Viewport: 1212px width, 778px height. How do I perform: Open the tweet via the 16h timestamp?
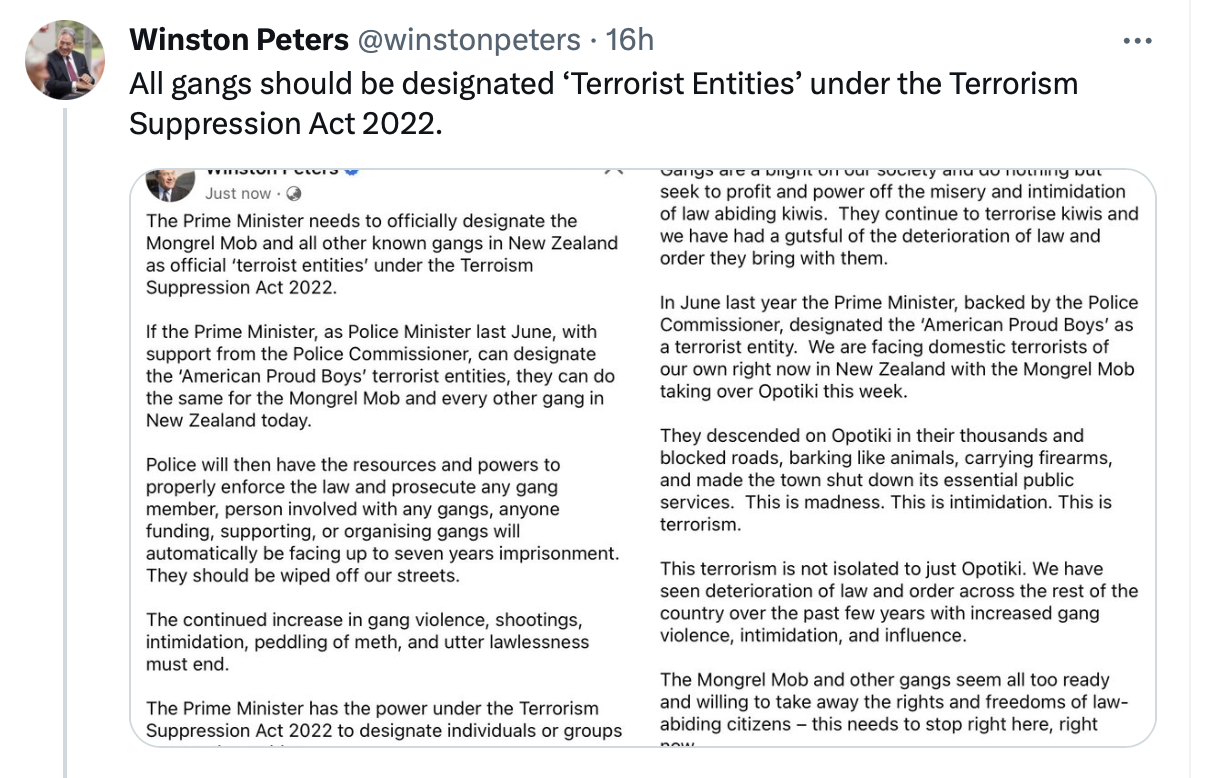point(630,40)
